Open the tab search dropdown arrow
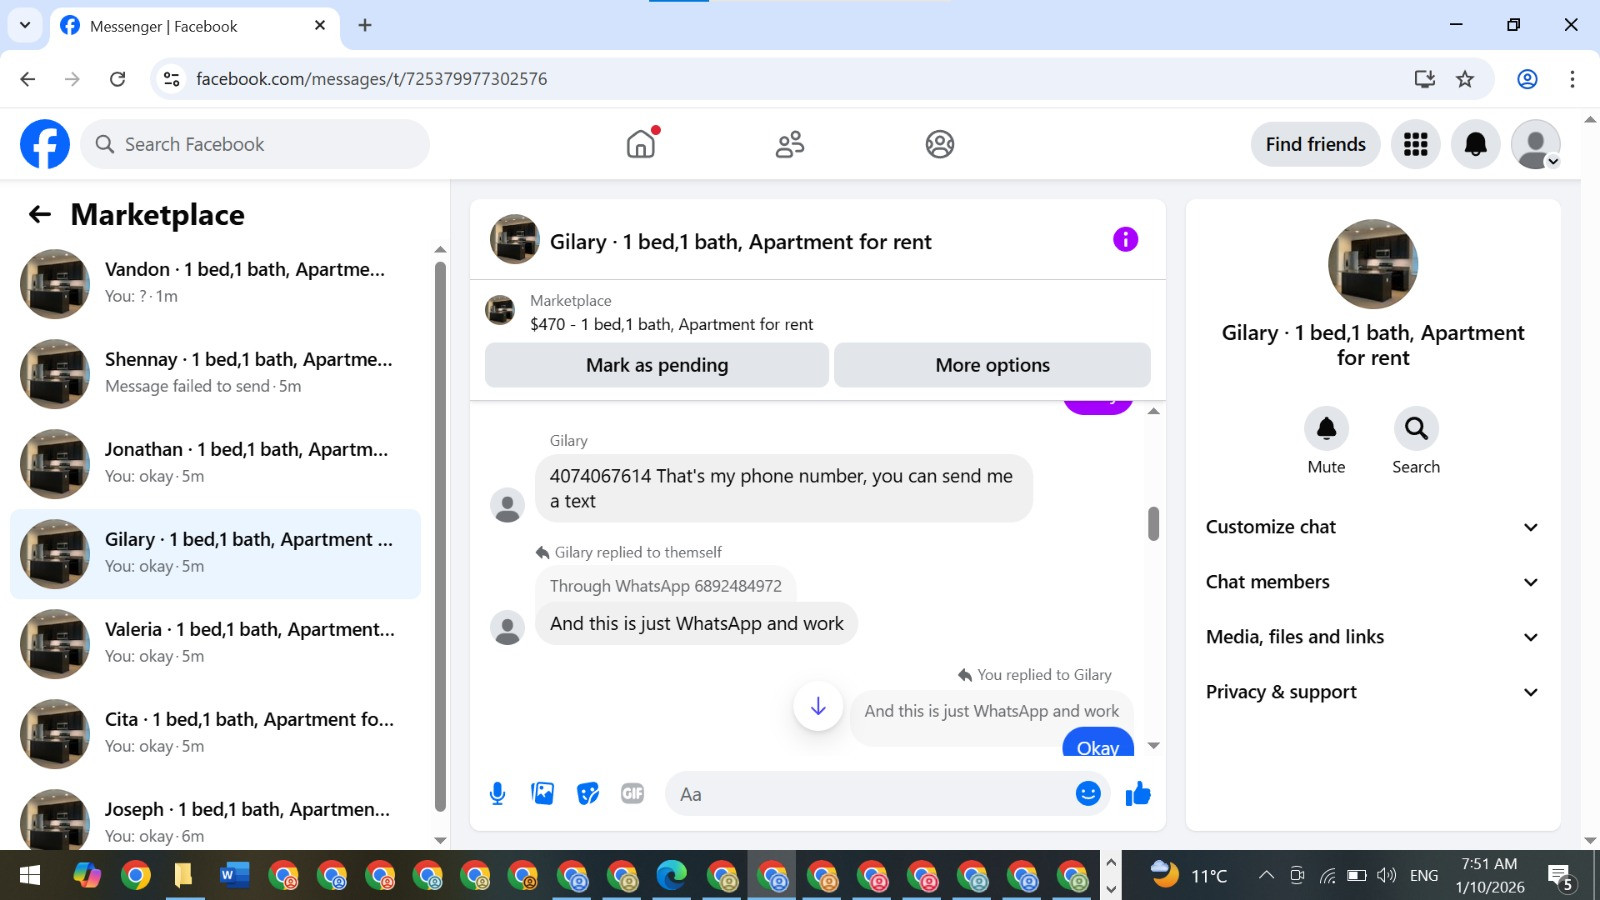The height and width of the screenshot is (900, 1600). point(25,26)
